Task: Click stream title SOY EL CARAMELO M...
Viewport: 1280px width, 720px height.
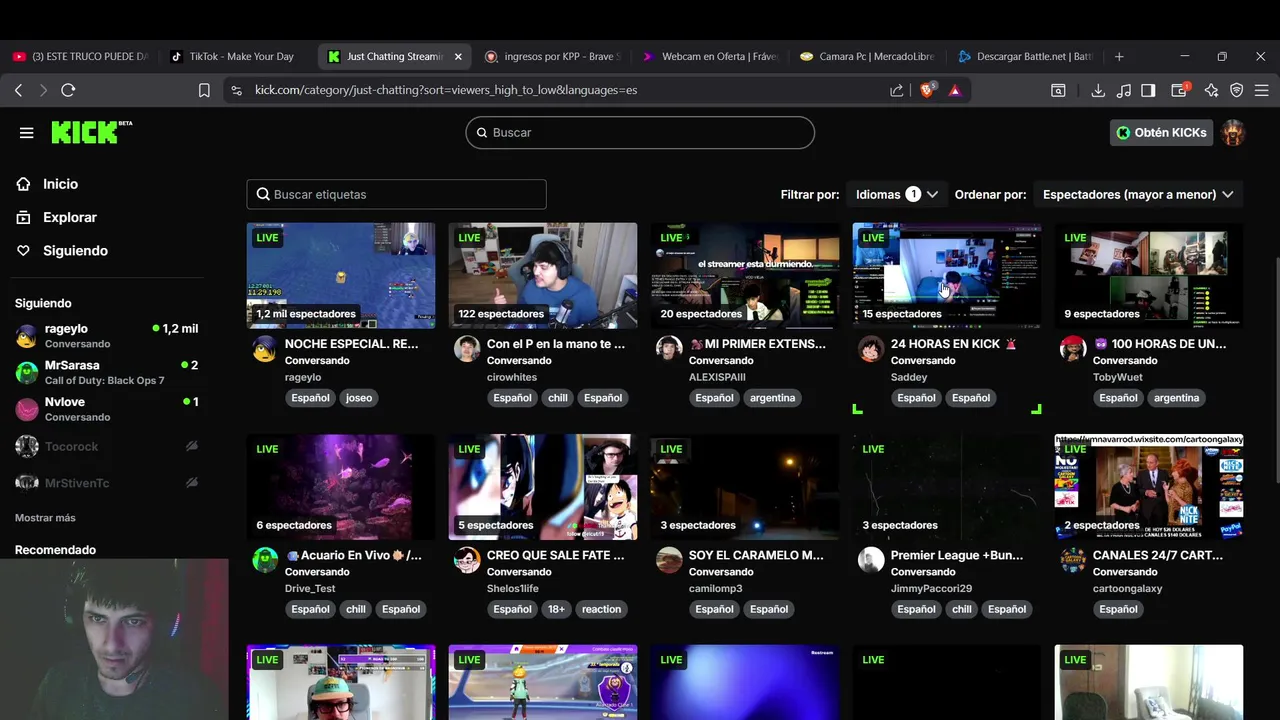Action: click(x=756, y=555)
